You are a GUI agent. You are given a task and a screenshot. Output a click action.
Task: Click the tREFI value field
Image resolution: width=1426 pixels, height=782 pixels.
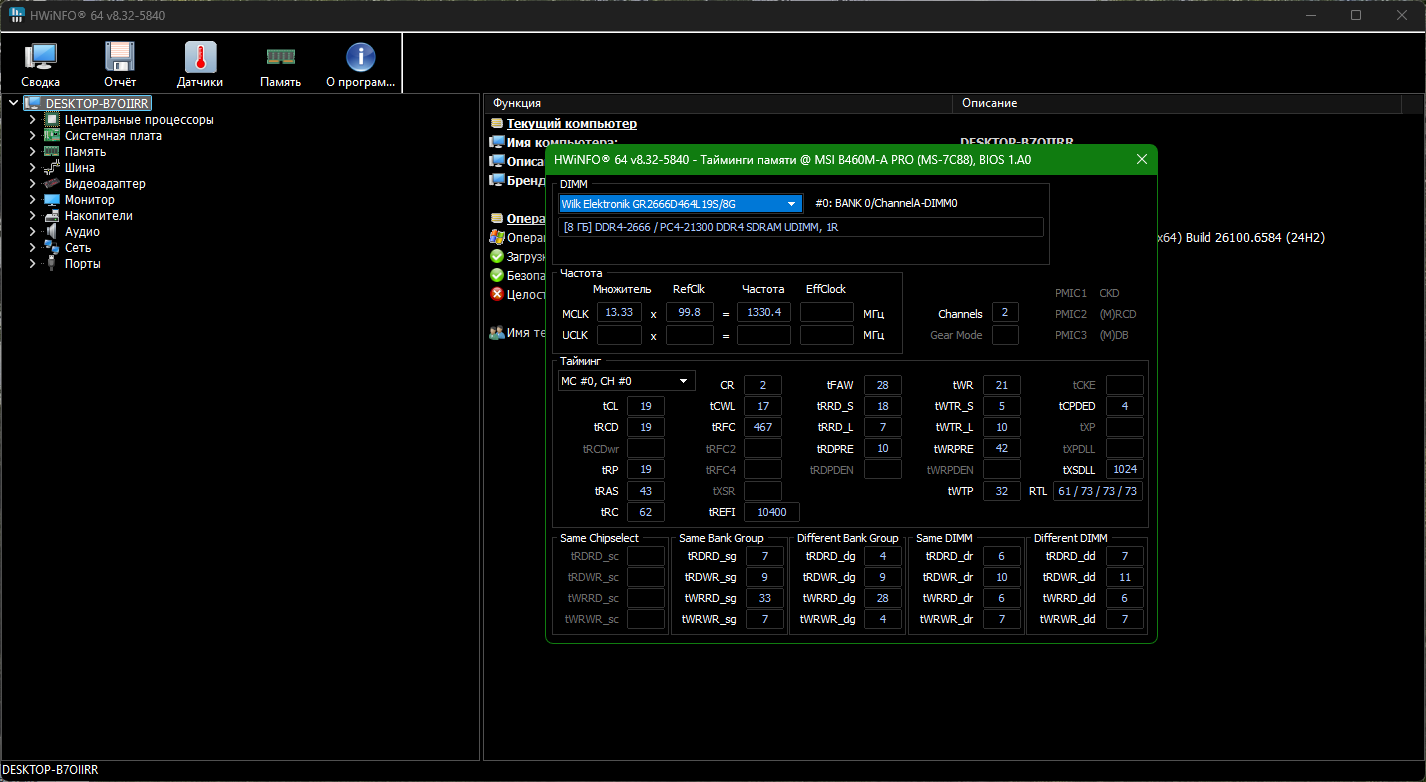coord(771,512)
